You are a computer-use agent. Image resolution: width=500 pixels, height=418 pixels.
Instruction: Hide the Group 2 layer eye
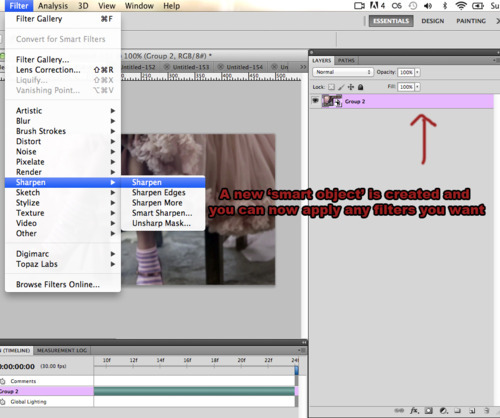point(315,101)
